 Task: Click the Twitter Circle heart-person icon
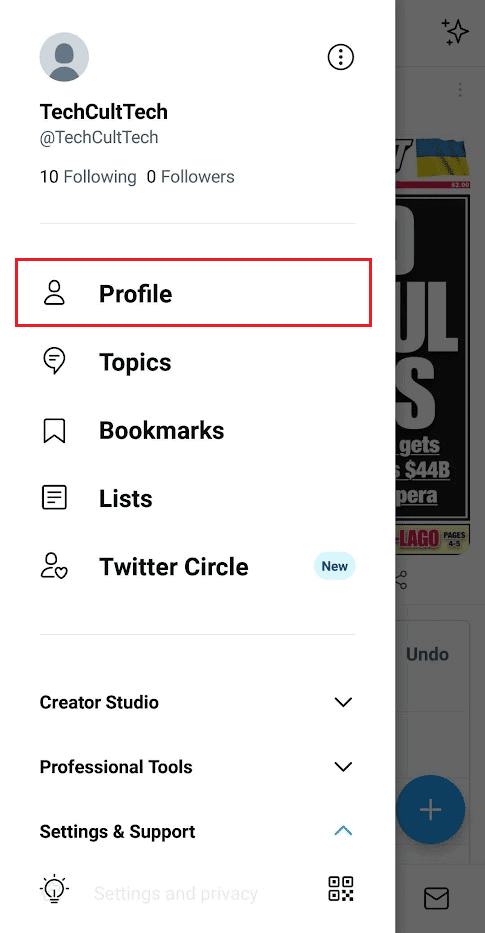pos(54,566)
